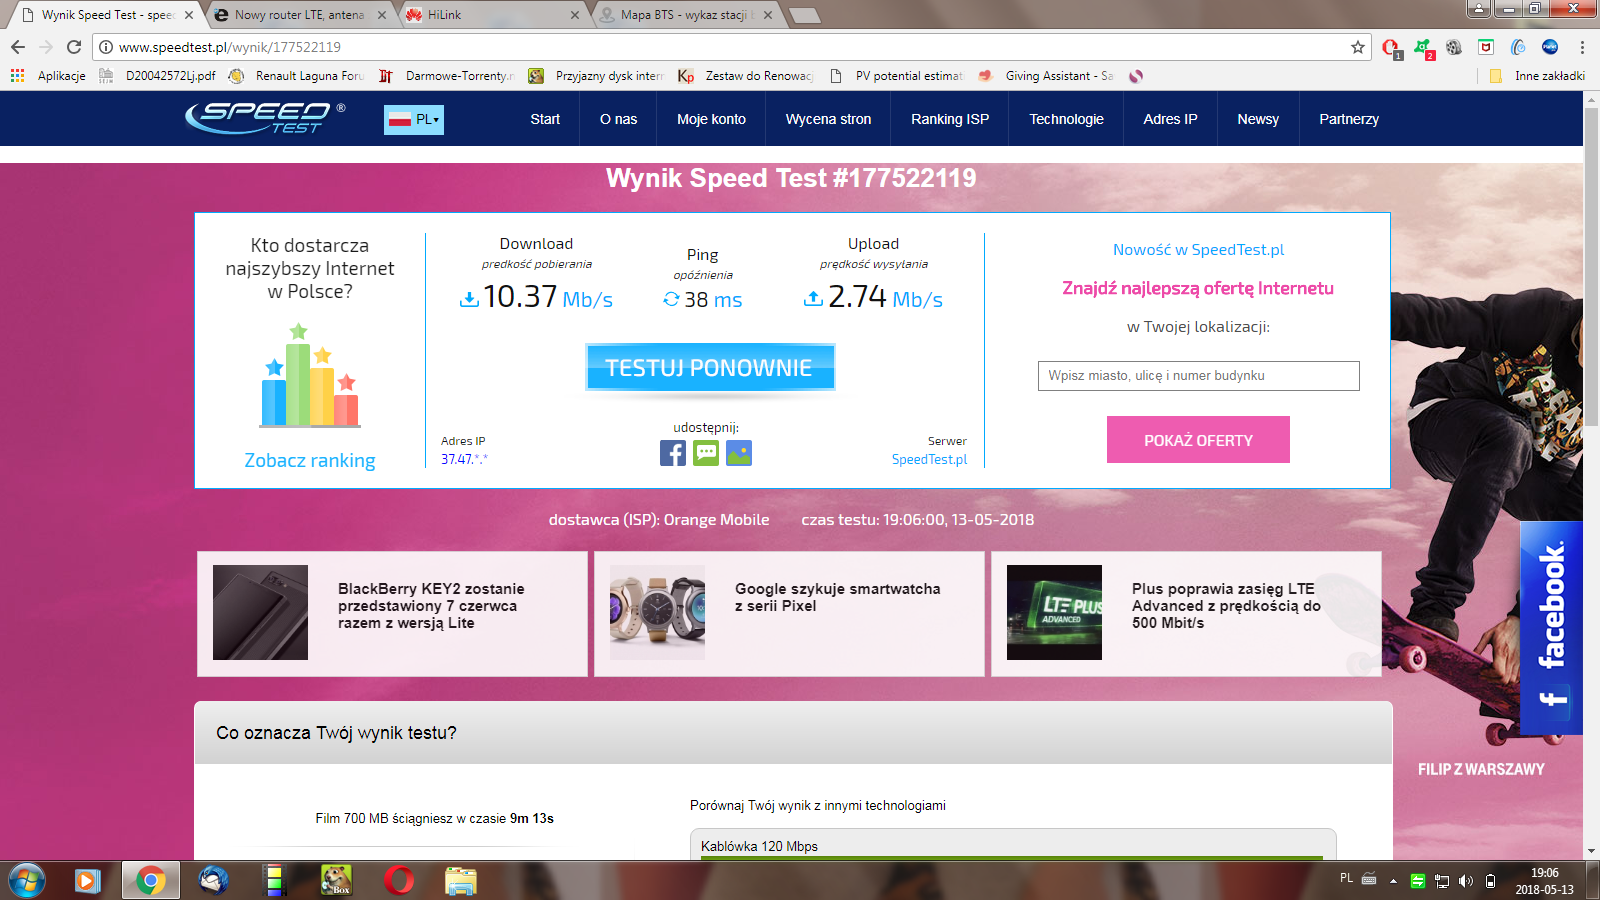Close the HiLink tab
The height and width of the screenshot is (900, 1600).
(575, 15)
